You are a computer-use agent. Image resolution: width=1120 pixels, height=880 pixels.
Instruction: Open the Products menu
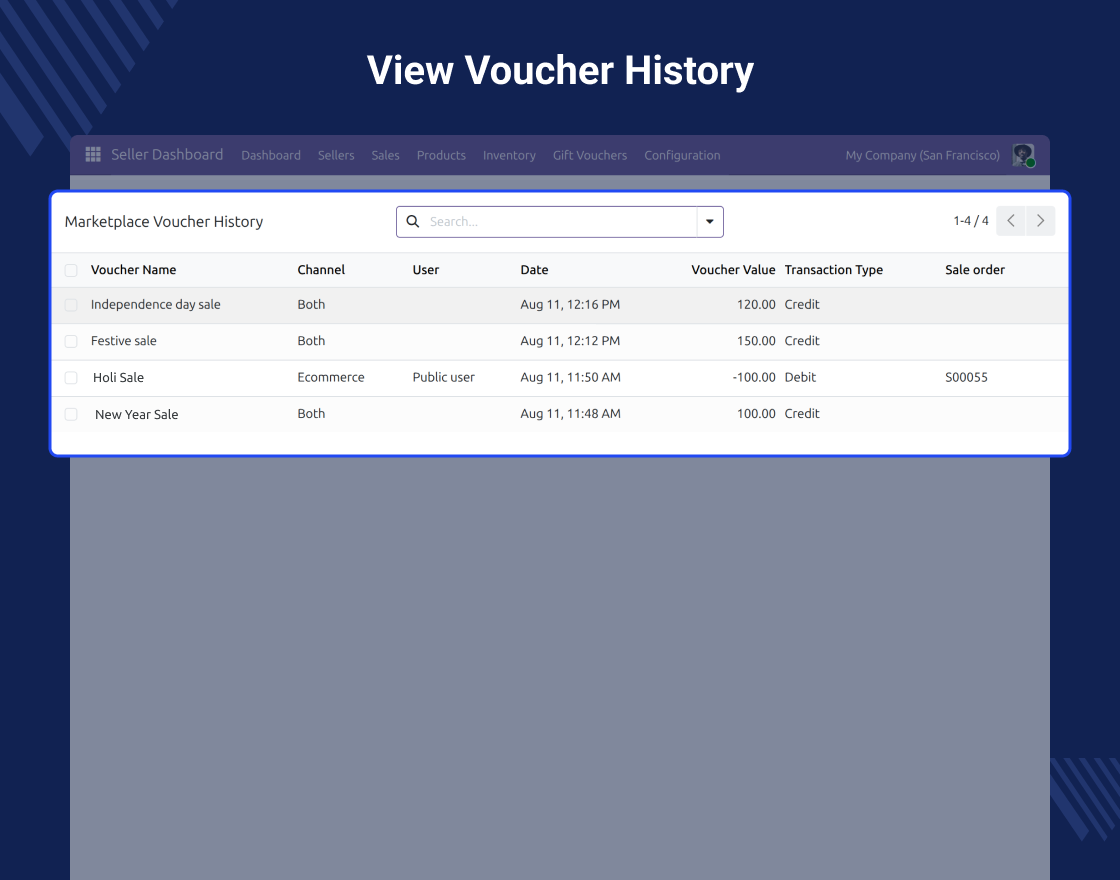tap(441, 155)
